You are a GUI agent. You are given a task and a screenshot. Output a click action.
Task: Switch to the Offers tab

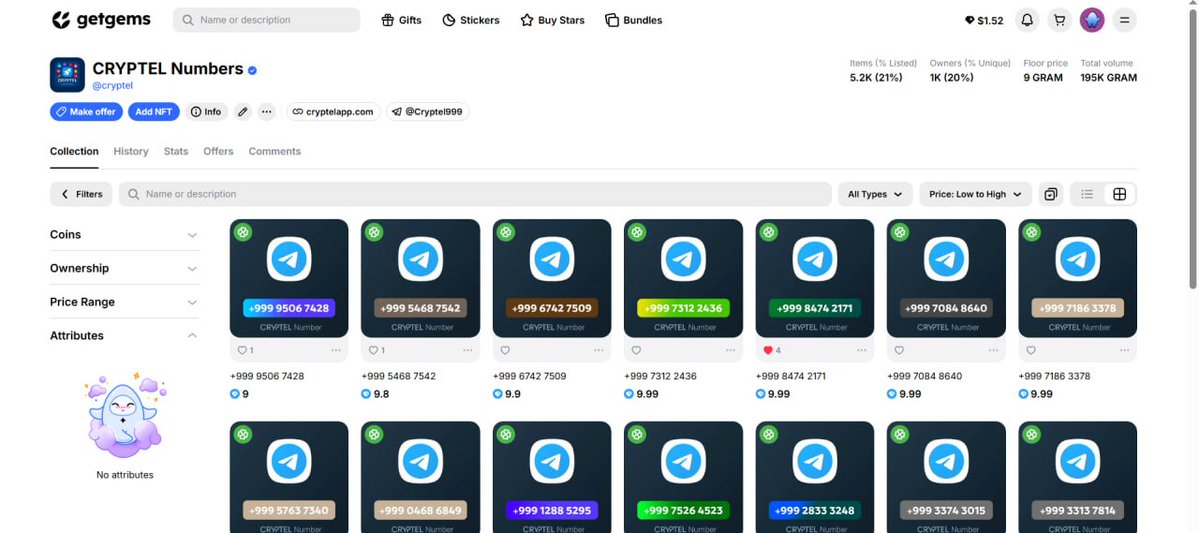[218, 151]
